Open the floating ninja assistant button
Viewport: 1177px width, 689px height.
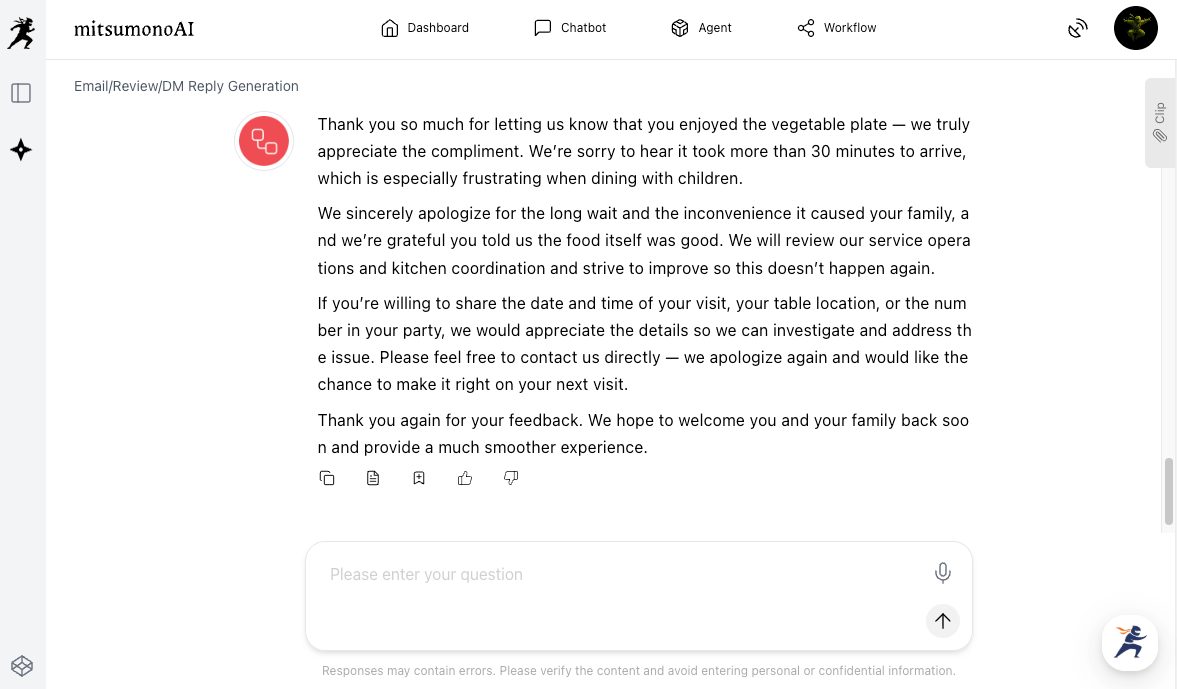(1130, 642)
